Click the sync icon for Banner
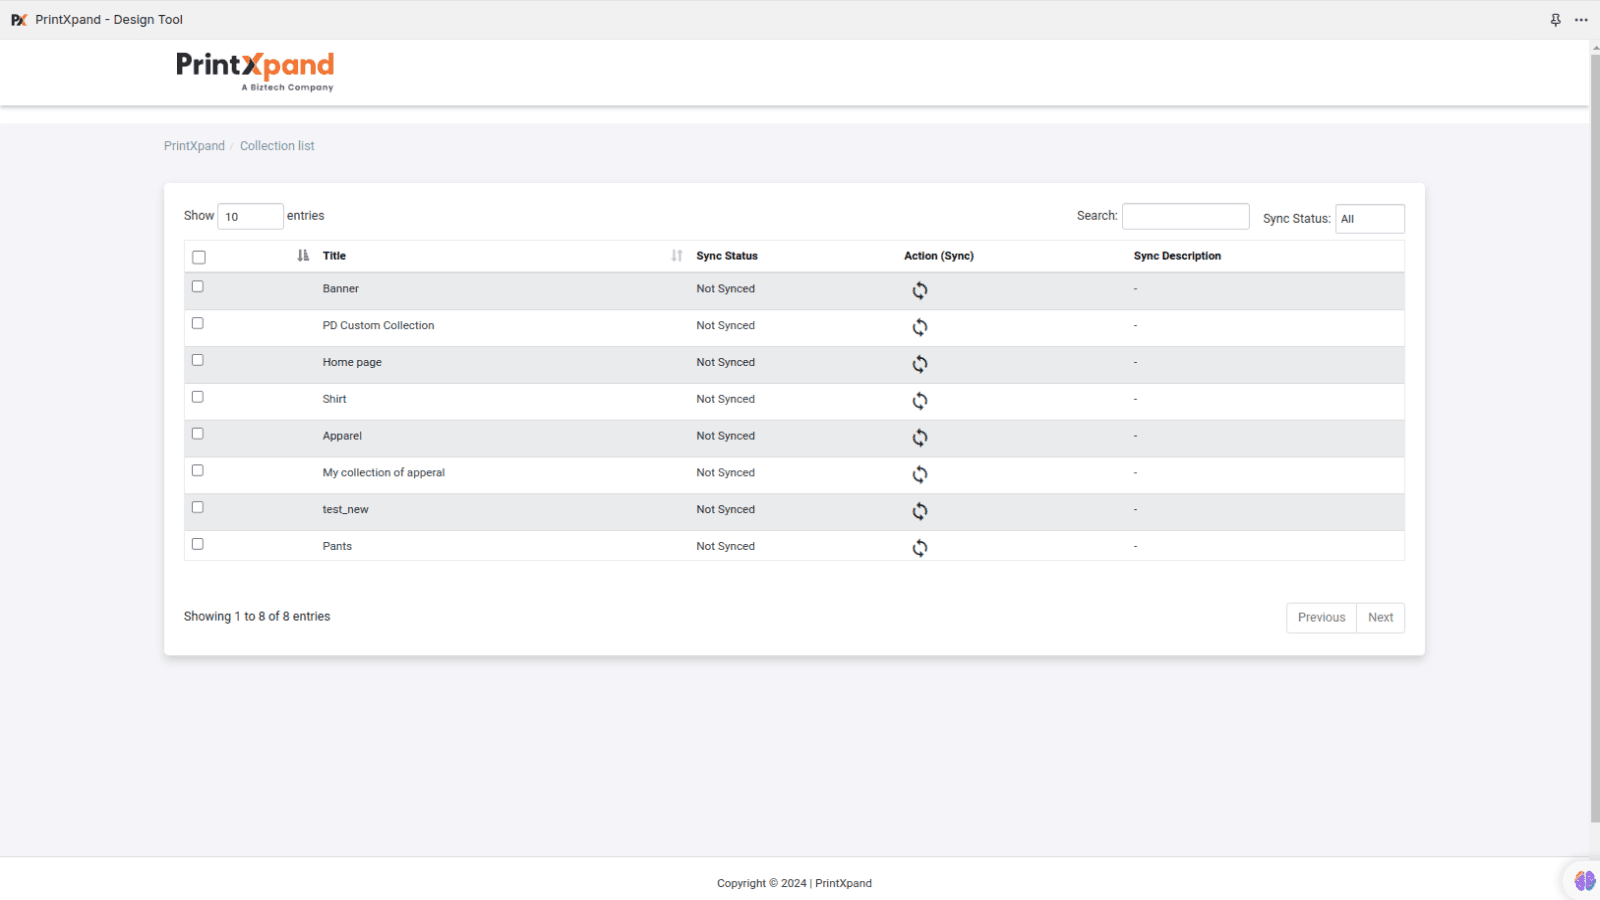The image size is (1600, 900). click(919, 290)
